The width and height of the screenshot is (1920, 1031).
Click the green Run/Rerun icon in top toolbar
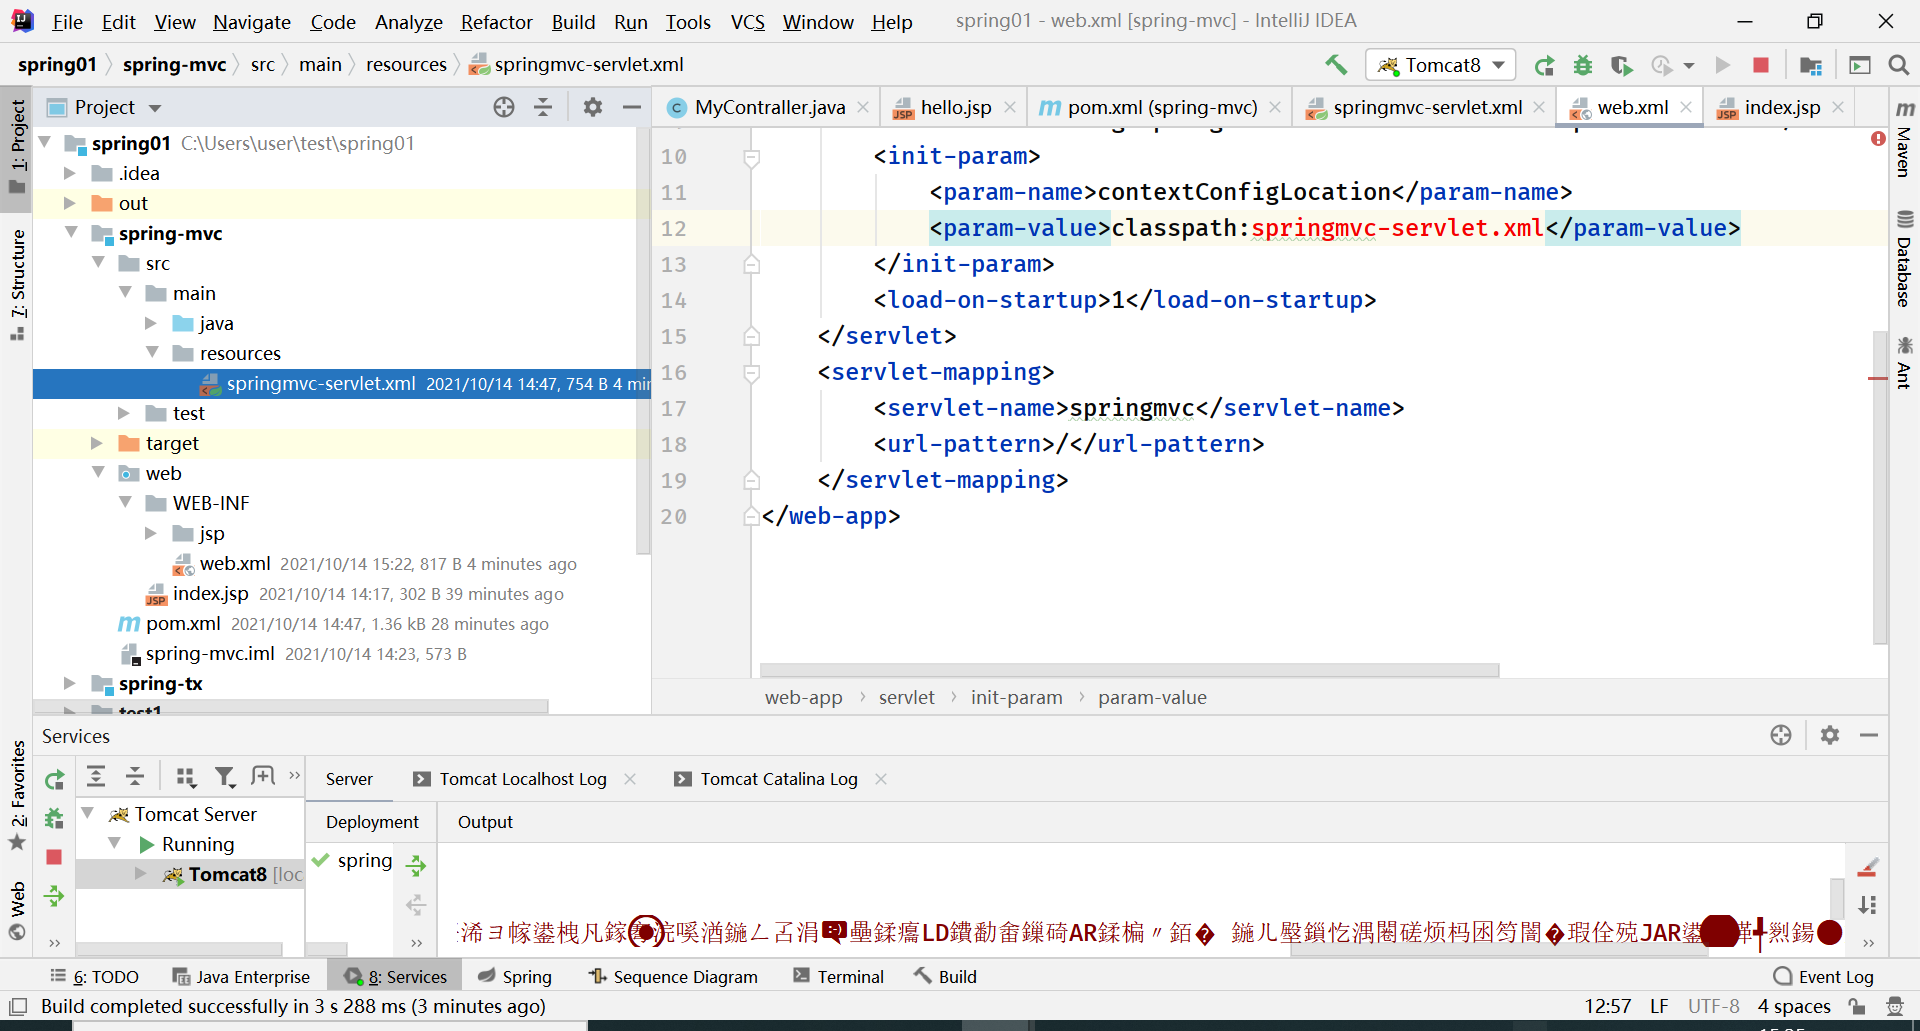pos(1544,65)
